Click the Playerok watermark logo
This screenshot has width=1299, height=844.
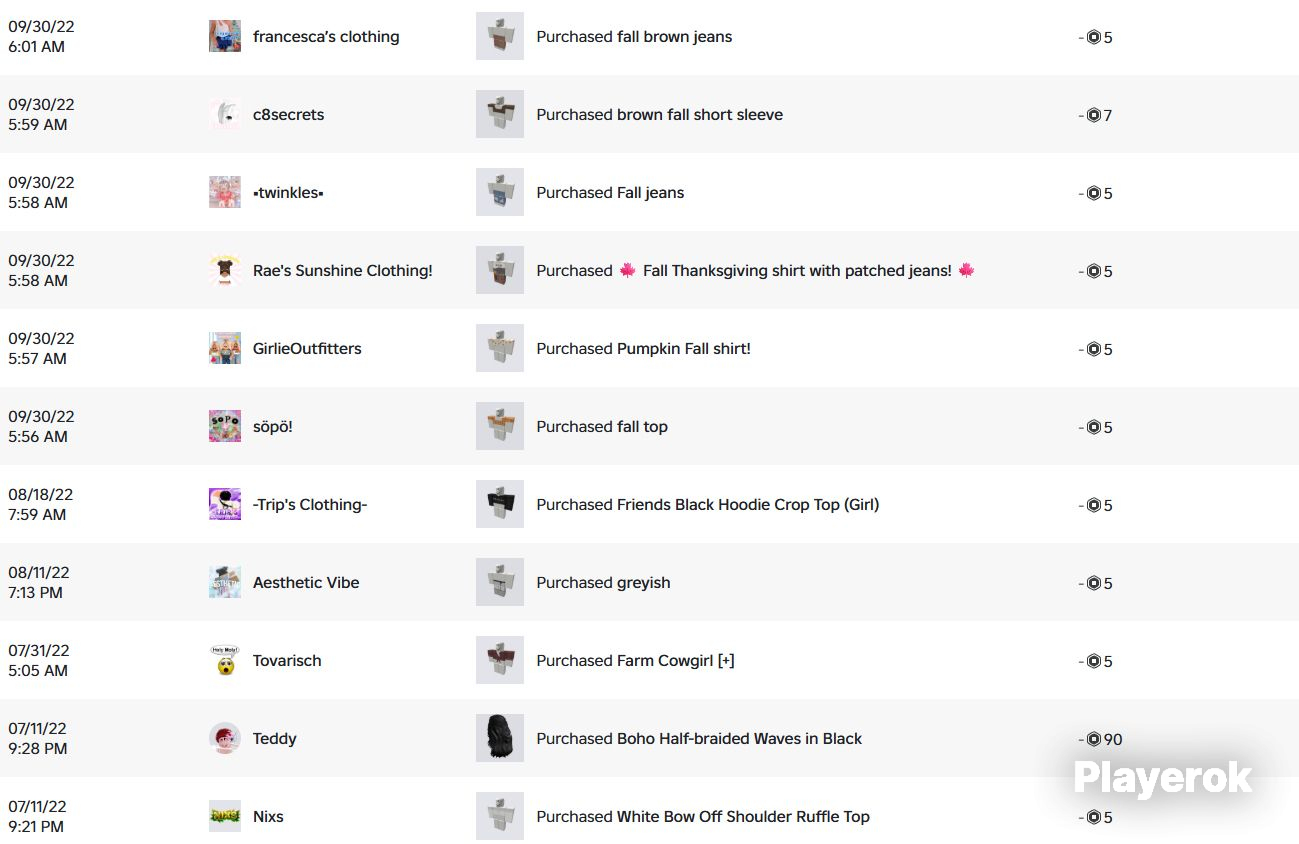[x=1162, y=777]
